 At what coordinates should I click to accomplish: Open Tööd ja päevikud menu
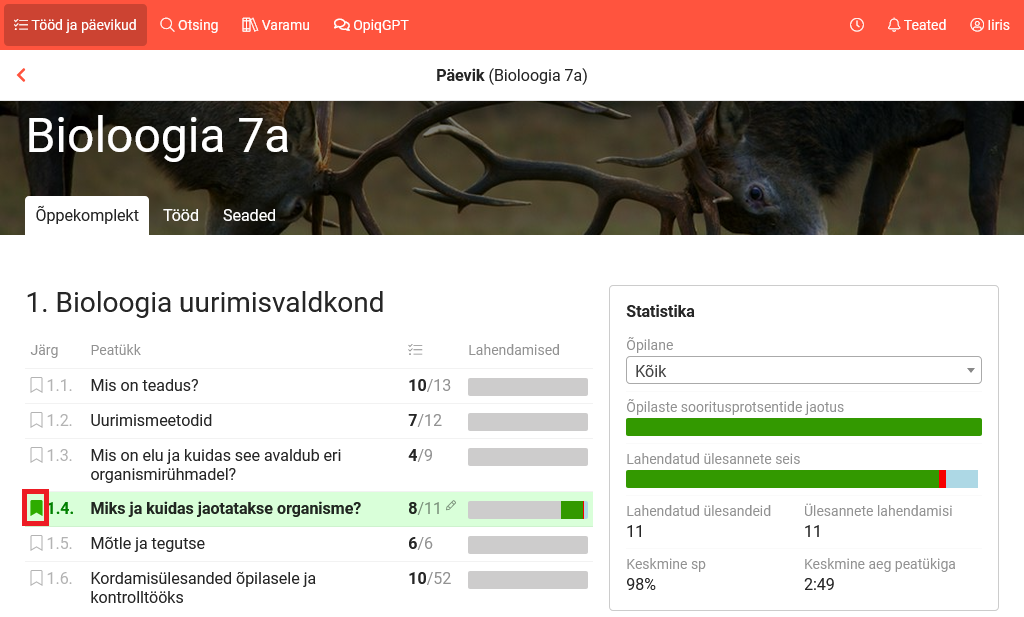coord(75,25)
